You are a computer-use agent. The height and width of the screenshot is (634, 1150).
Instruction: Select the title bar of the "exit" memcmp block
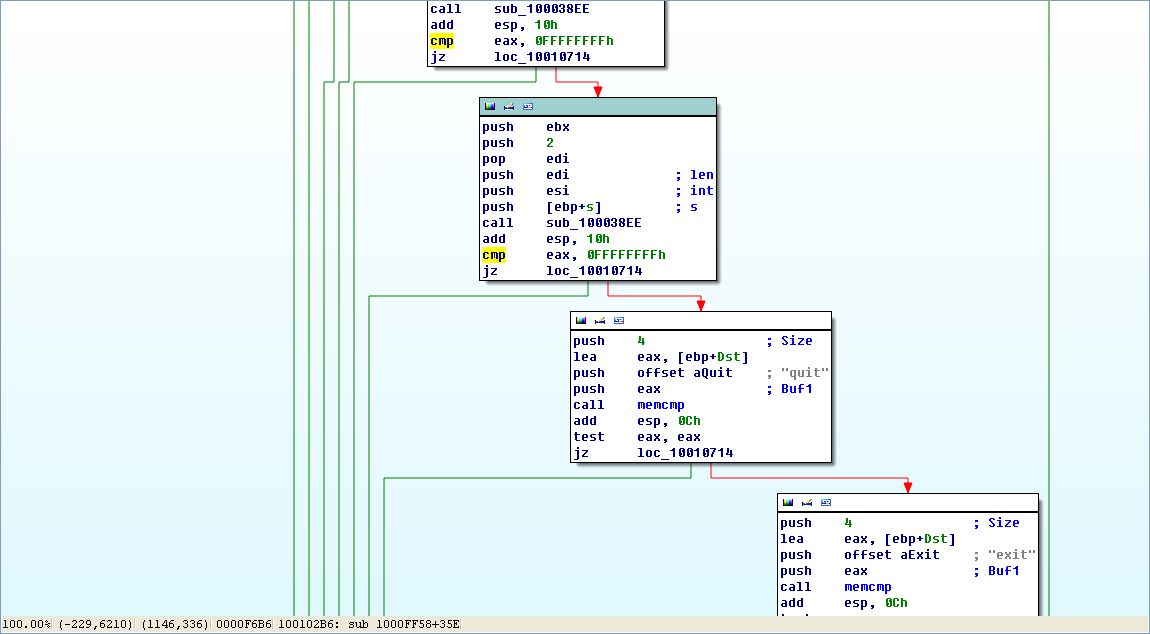908,503
